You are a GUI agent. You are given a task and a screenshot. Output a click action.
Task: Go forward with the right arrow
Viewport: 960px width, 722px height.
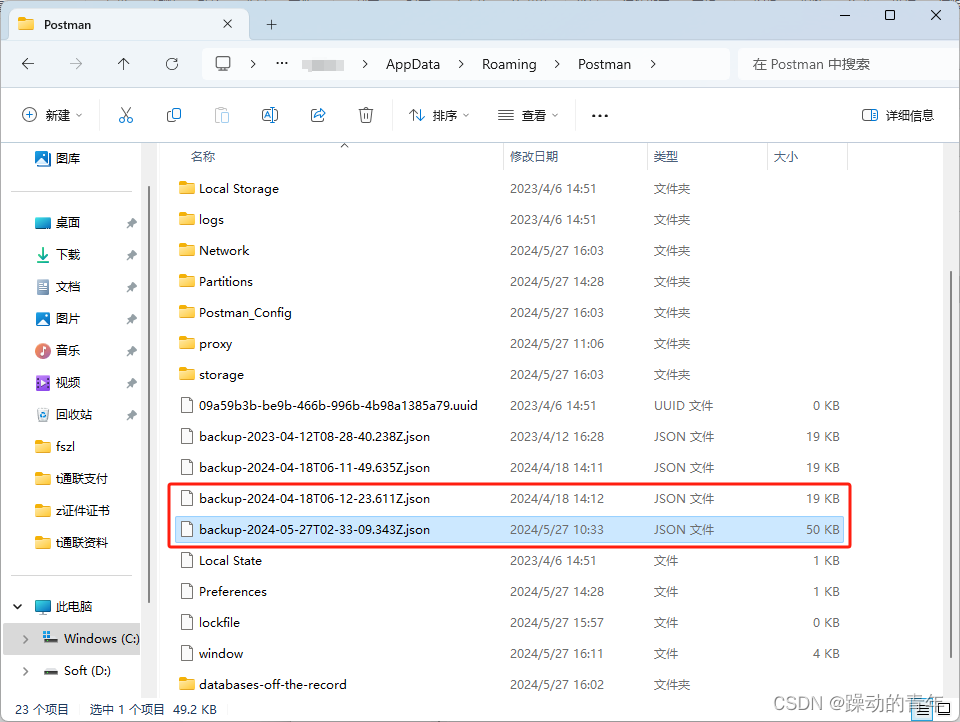click(76, 64)
